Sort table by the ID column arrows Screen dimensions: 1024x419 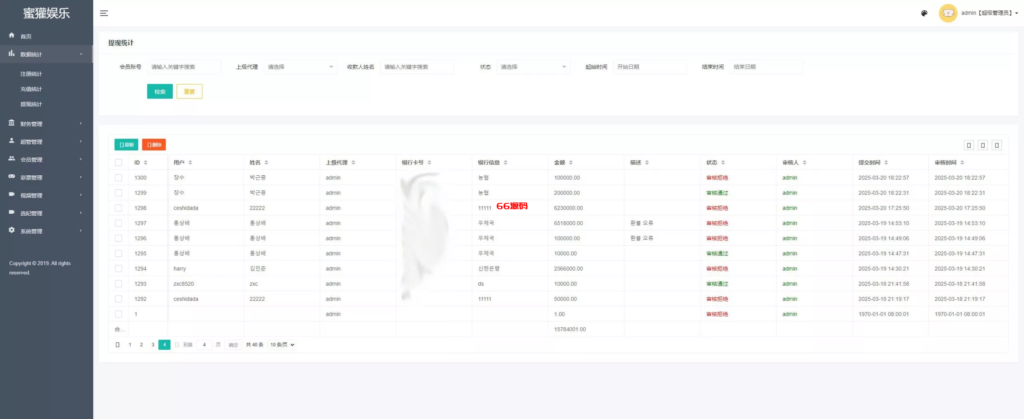(x=146, y=163)
